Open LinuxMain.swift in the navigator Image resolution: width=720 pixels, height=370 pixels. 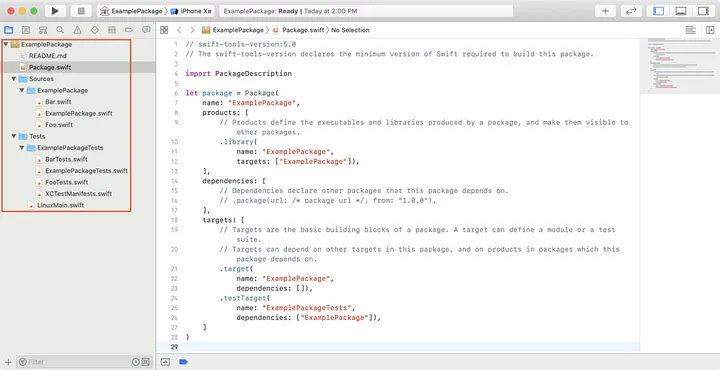tap(60, 205)
